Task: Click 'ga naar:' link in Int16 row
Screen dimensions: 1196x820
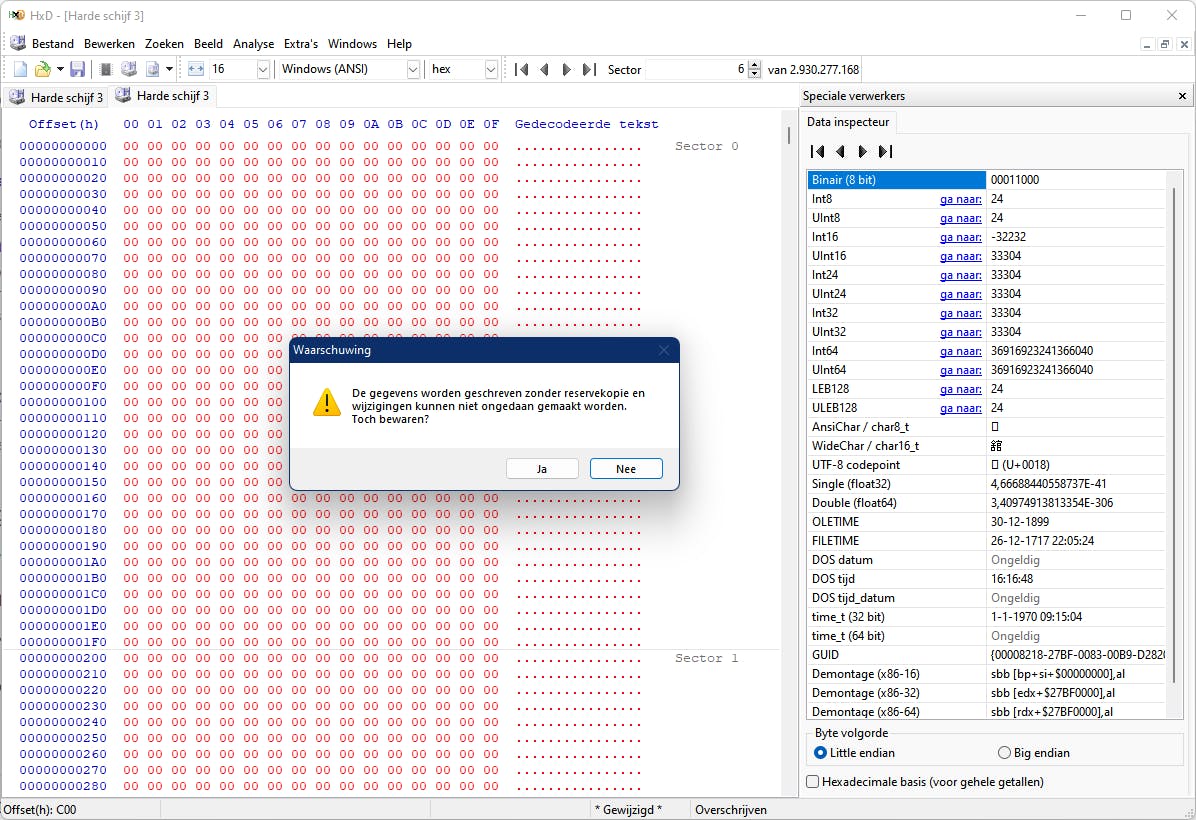Action: click(960, 237)
